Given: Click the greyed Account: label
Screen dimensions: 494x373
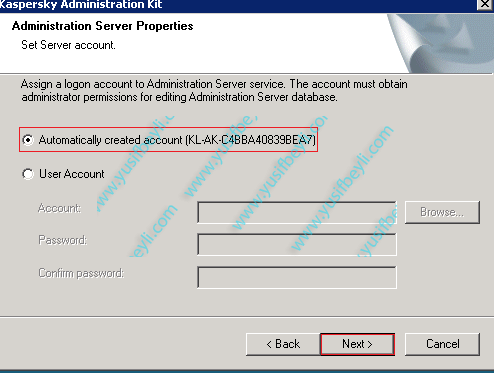Looking at the screenshot, I should [59, 208].
